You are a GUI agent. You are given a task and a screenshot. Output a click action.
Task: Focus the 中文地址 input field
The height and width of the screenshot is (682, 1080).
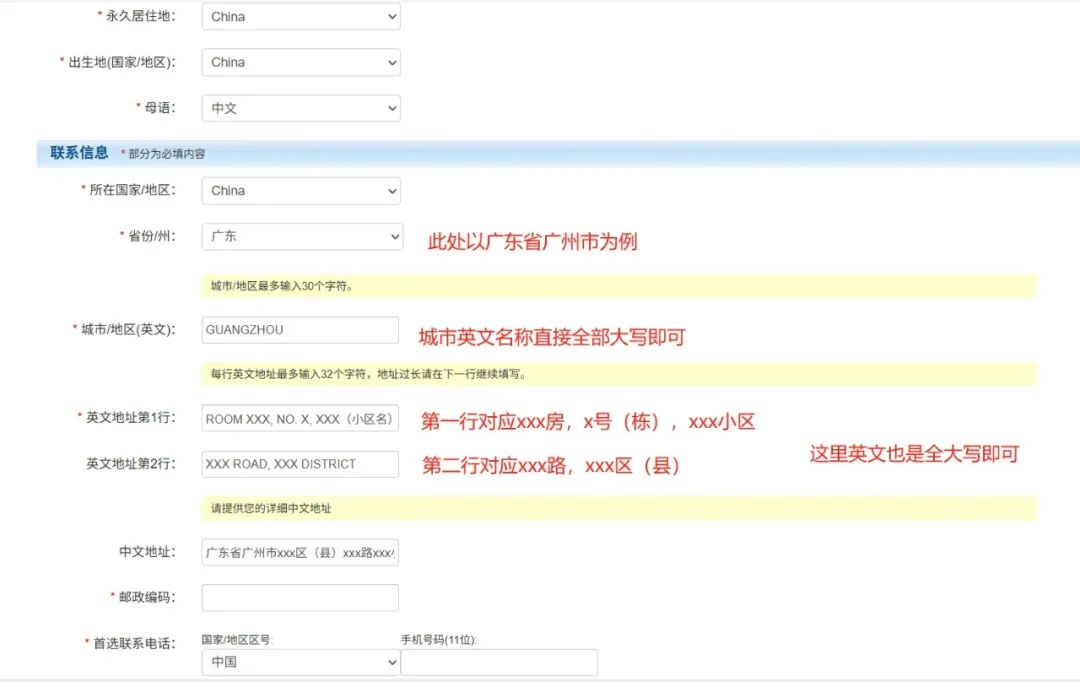[300, 552]
